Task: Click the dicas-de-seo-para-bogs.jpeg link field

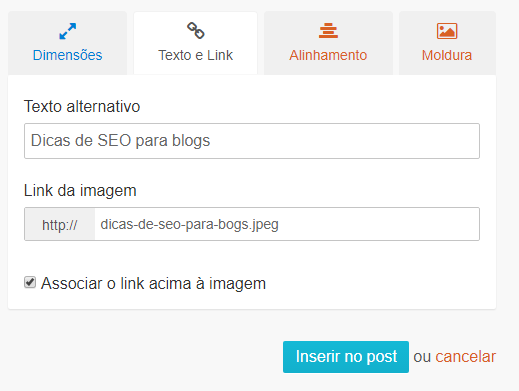Action: point(287,224)
